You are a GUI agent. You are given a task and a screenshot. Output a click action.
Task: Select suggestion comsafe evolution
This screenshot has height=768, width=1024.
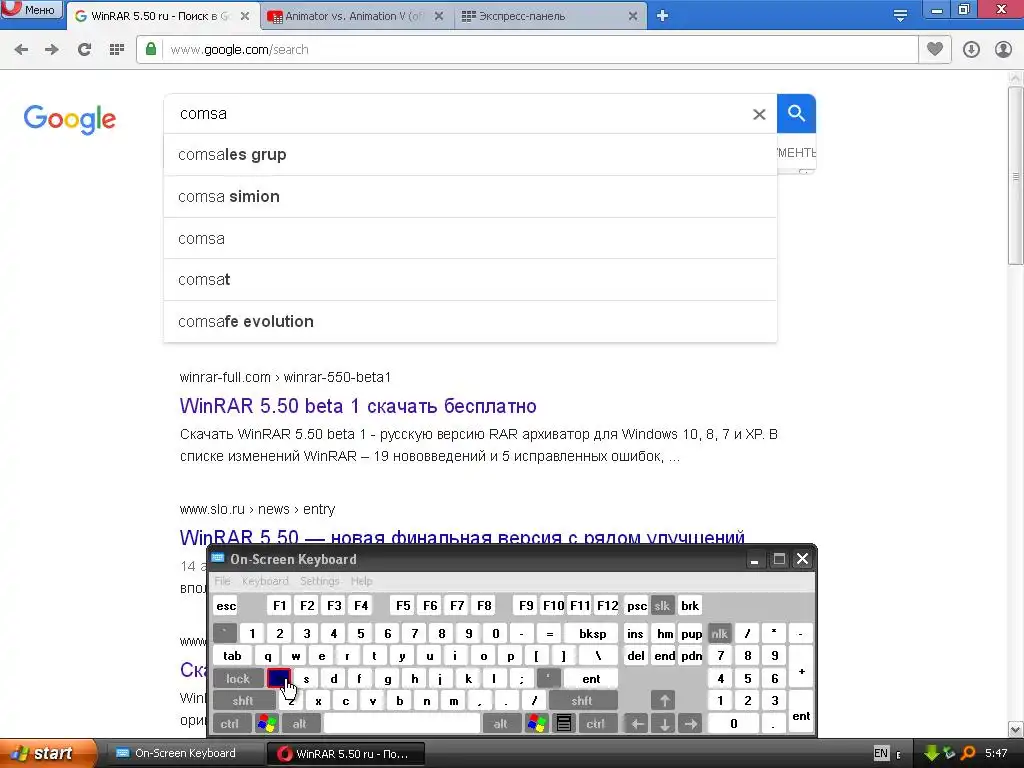pos(470,321)
